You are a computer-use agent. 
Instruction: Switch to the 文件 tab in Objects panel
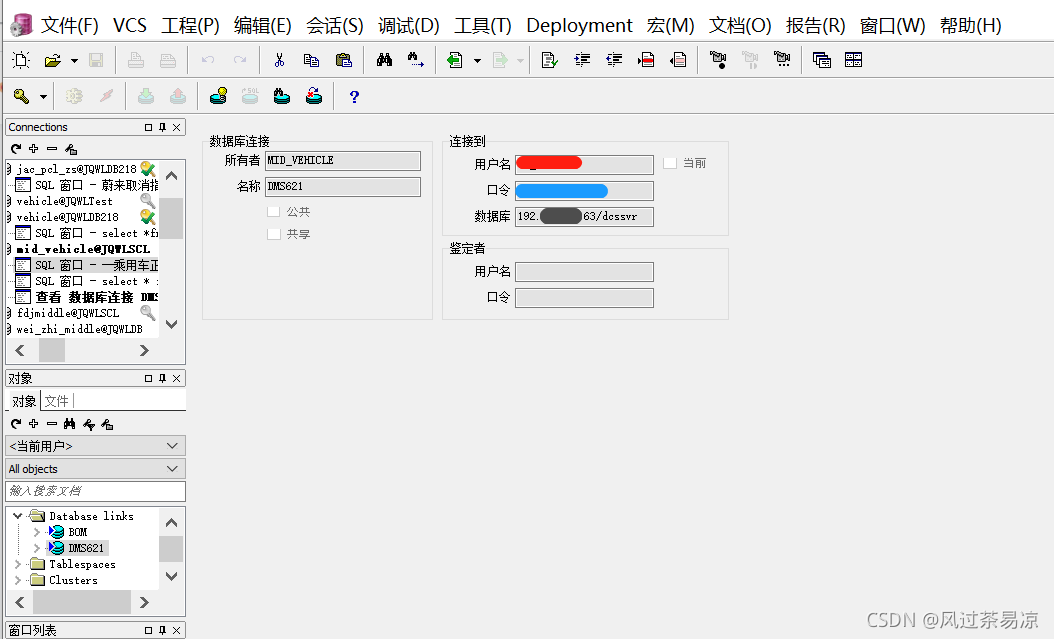(x=56, y=401)
